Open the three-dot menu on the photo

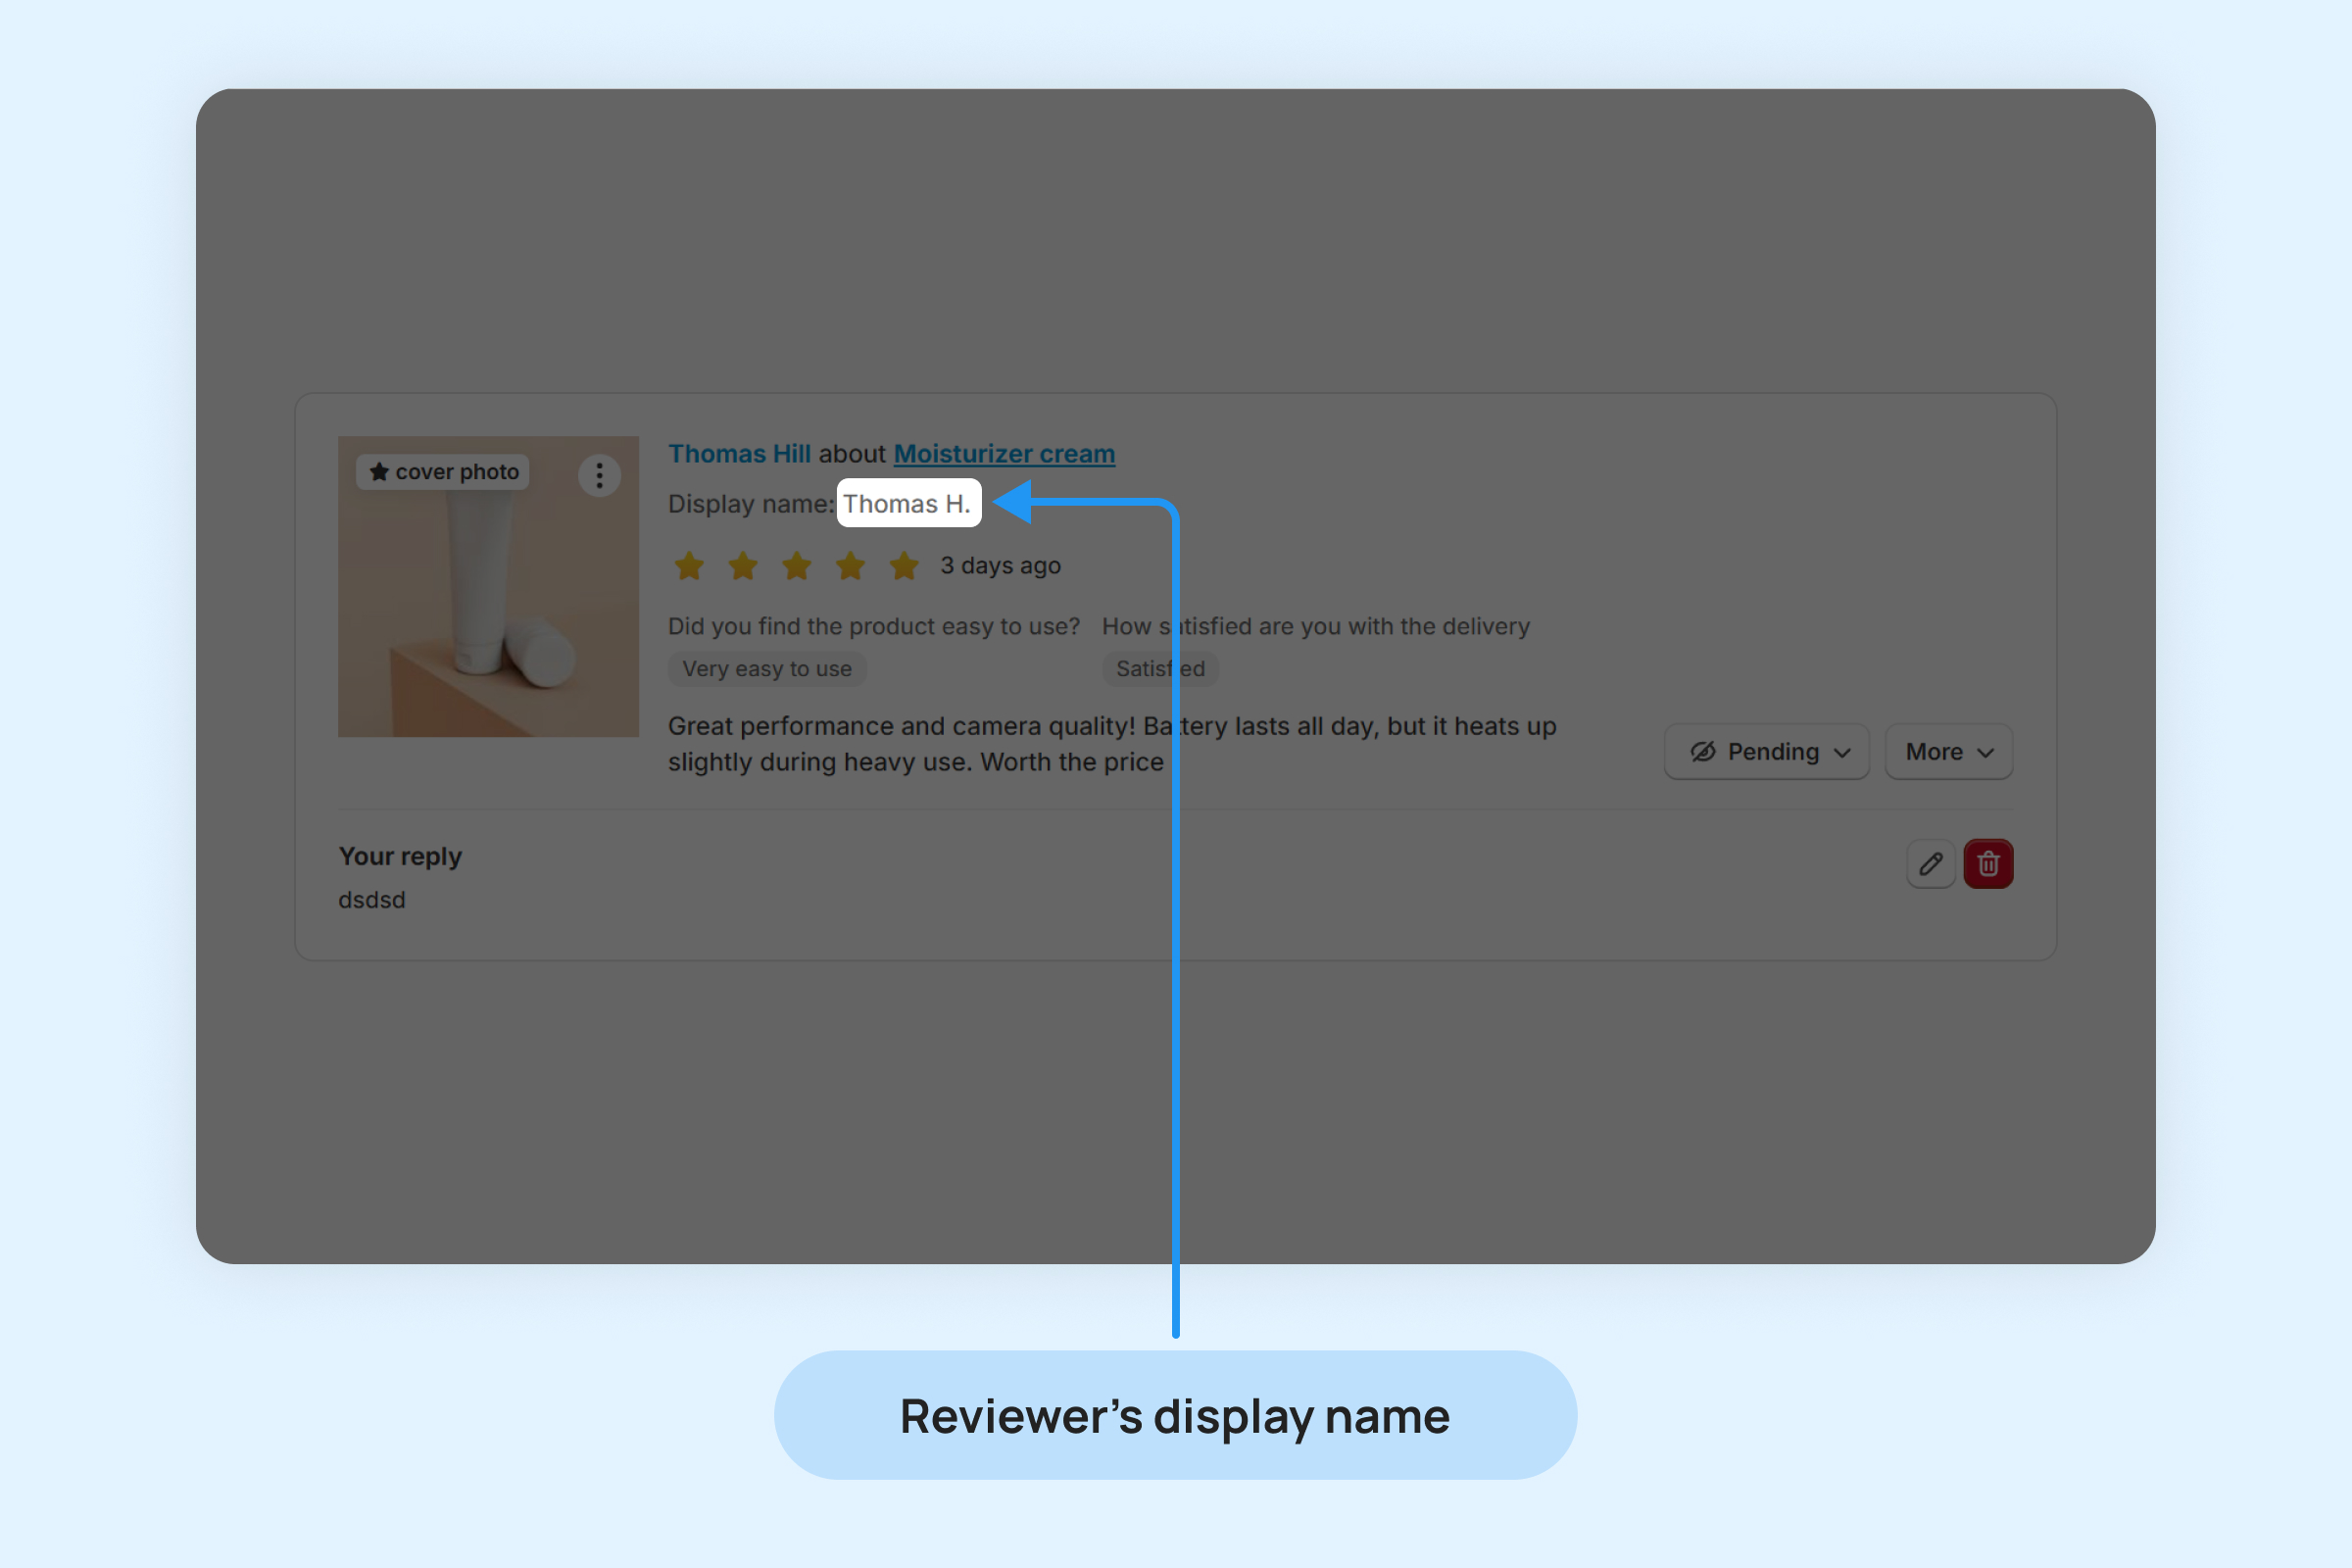(x=599, y=475)
